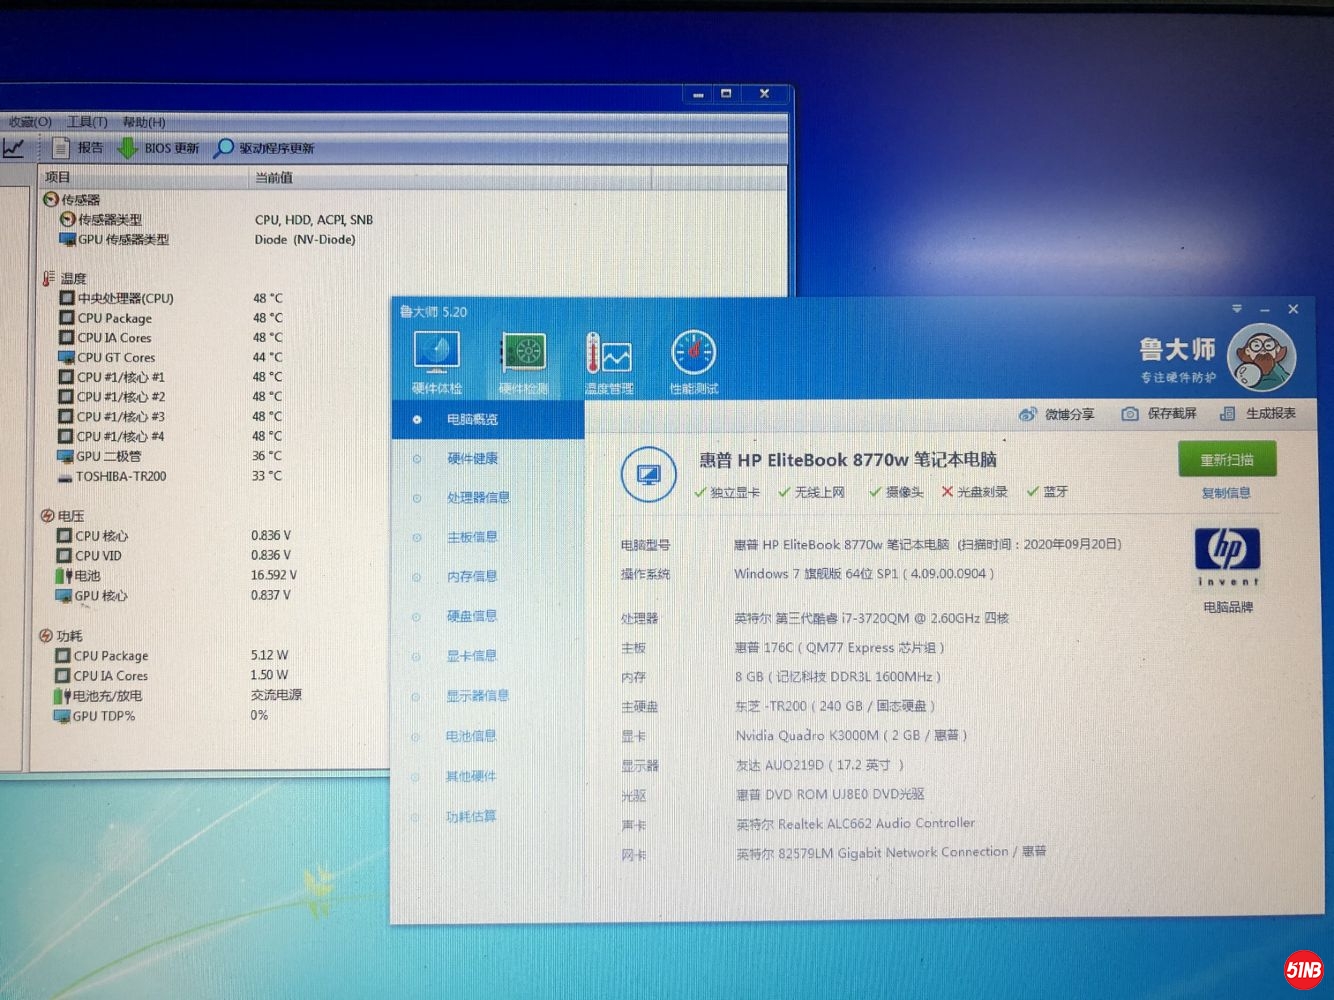
Task: Open the Lu Dashi title bar dropdown menu
Action: (1237, 309)
